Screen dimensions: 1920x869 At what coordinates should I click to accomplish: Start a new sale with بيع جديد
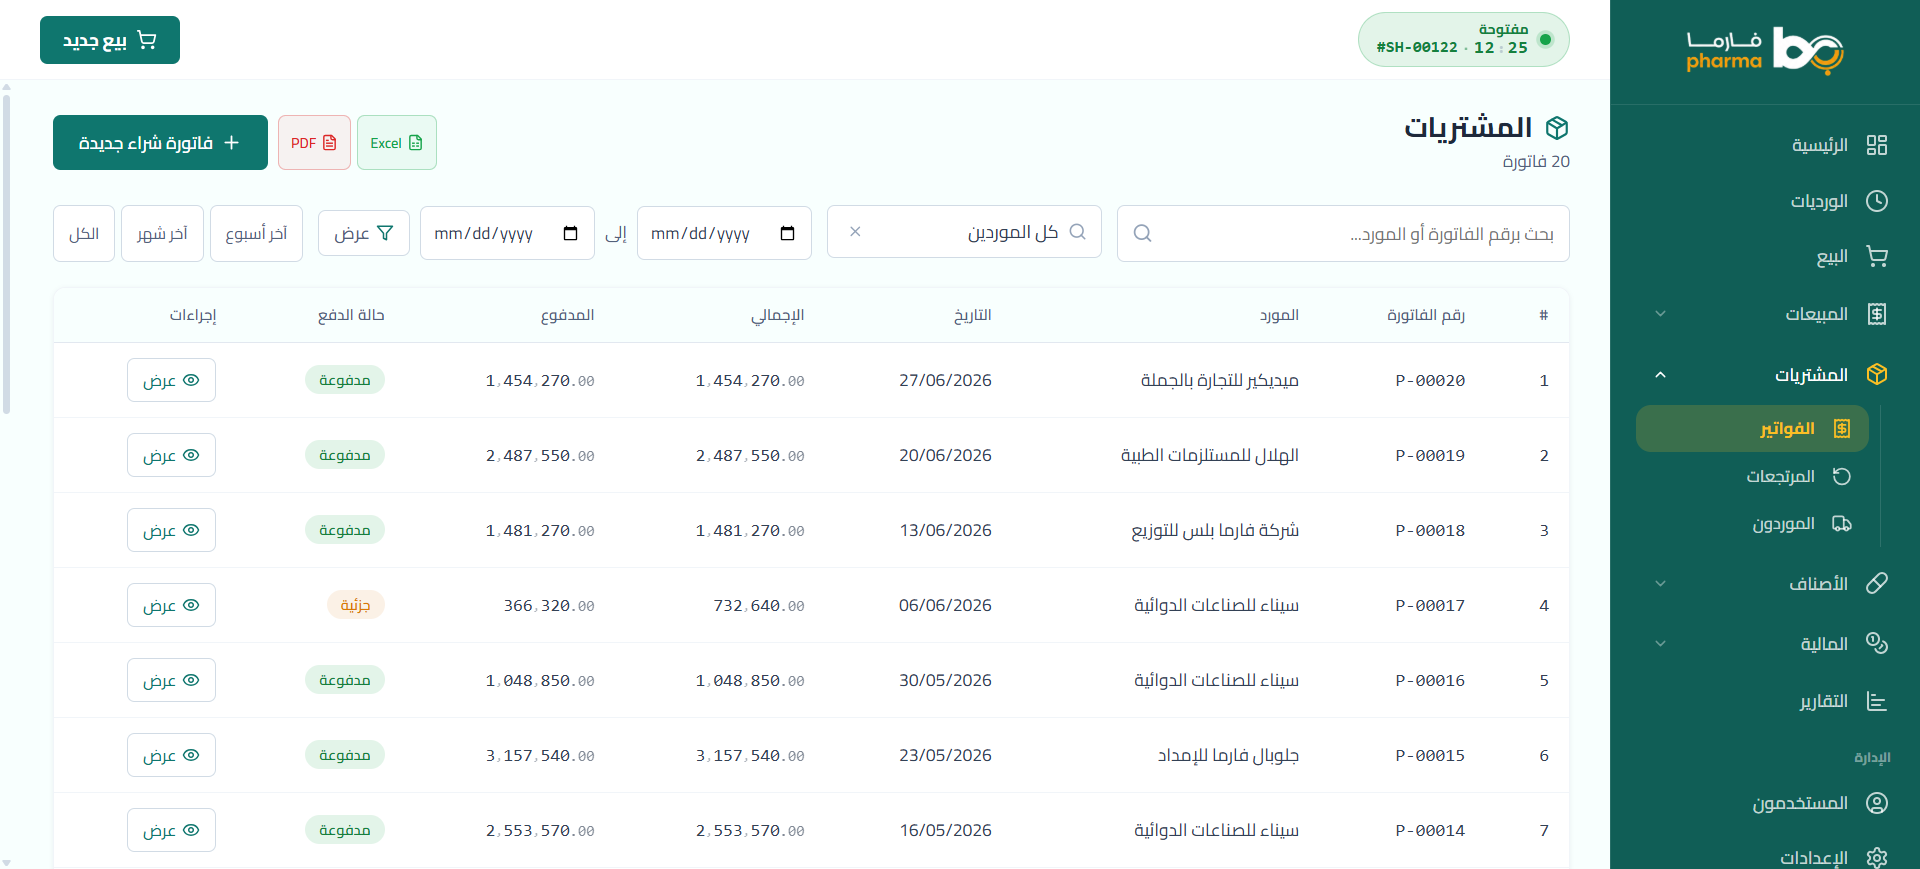[110, 40]
